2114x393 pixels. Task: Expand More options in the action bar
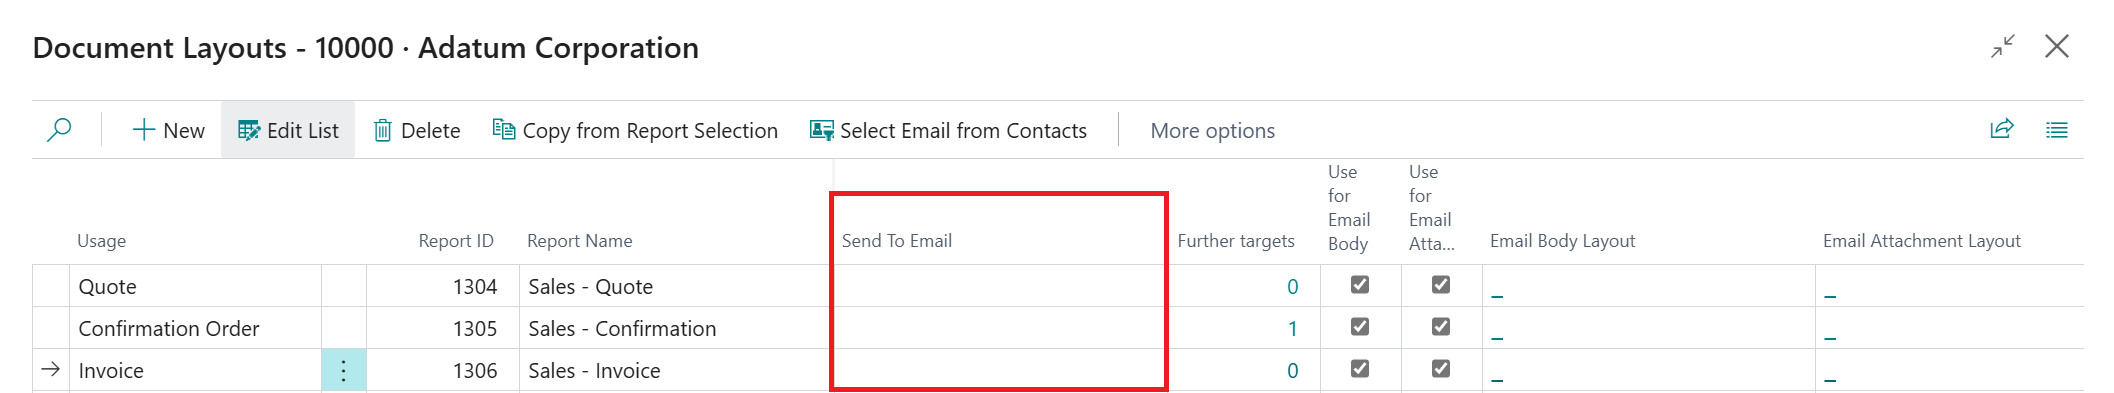(x=1213, y=130)
